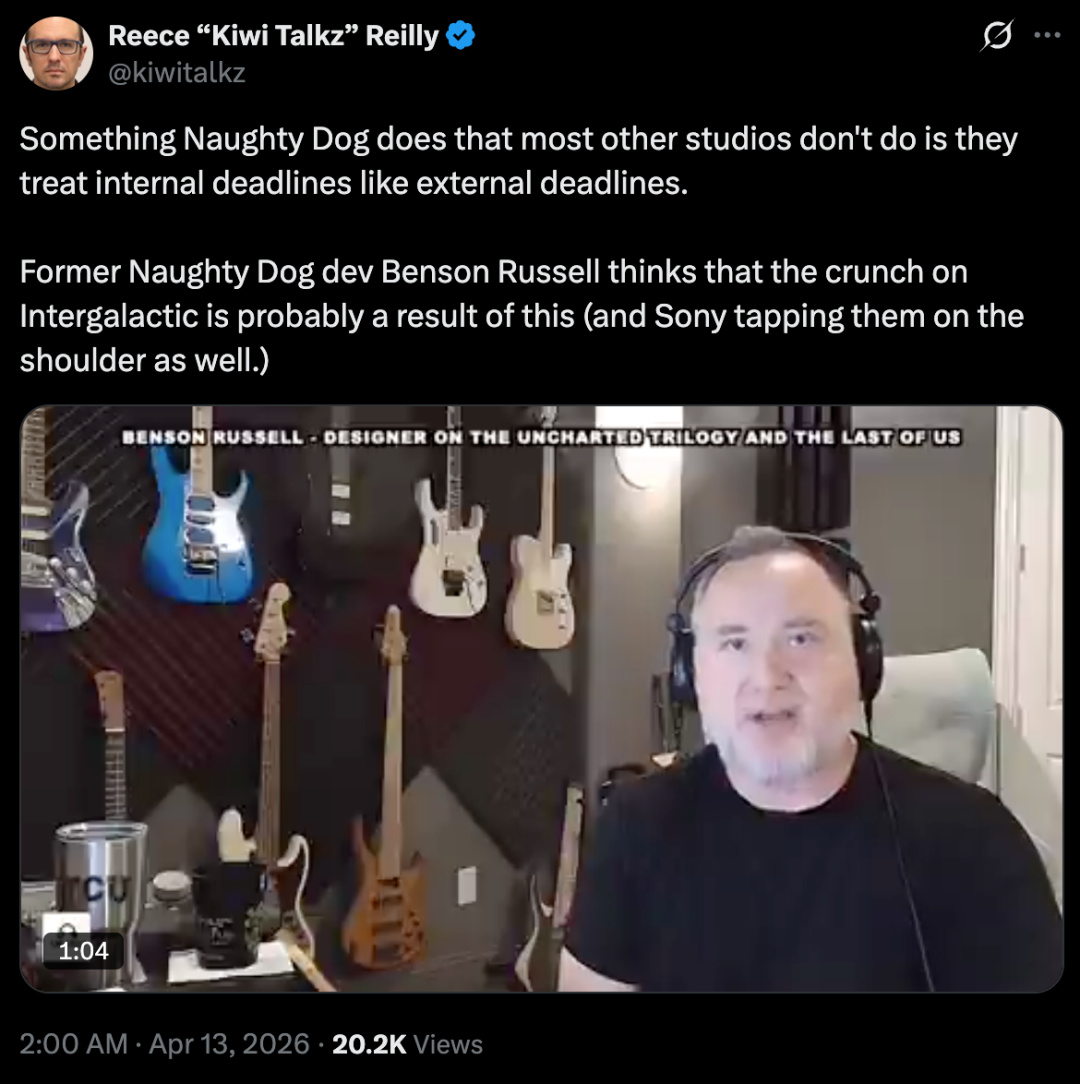Click the tweet paragraph about internal deadlines
Screen dimensions: 1080x1084
(519, 161)
